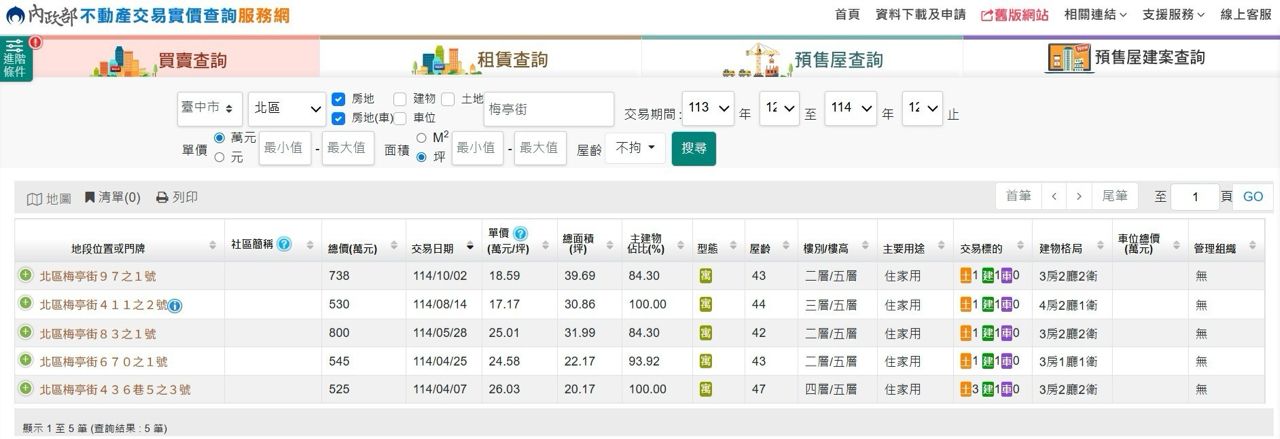Screen dimensions: 1280x439
Task: Click the help icon next to 社區簡稱
Action: point(284,244)
